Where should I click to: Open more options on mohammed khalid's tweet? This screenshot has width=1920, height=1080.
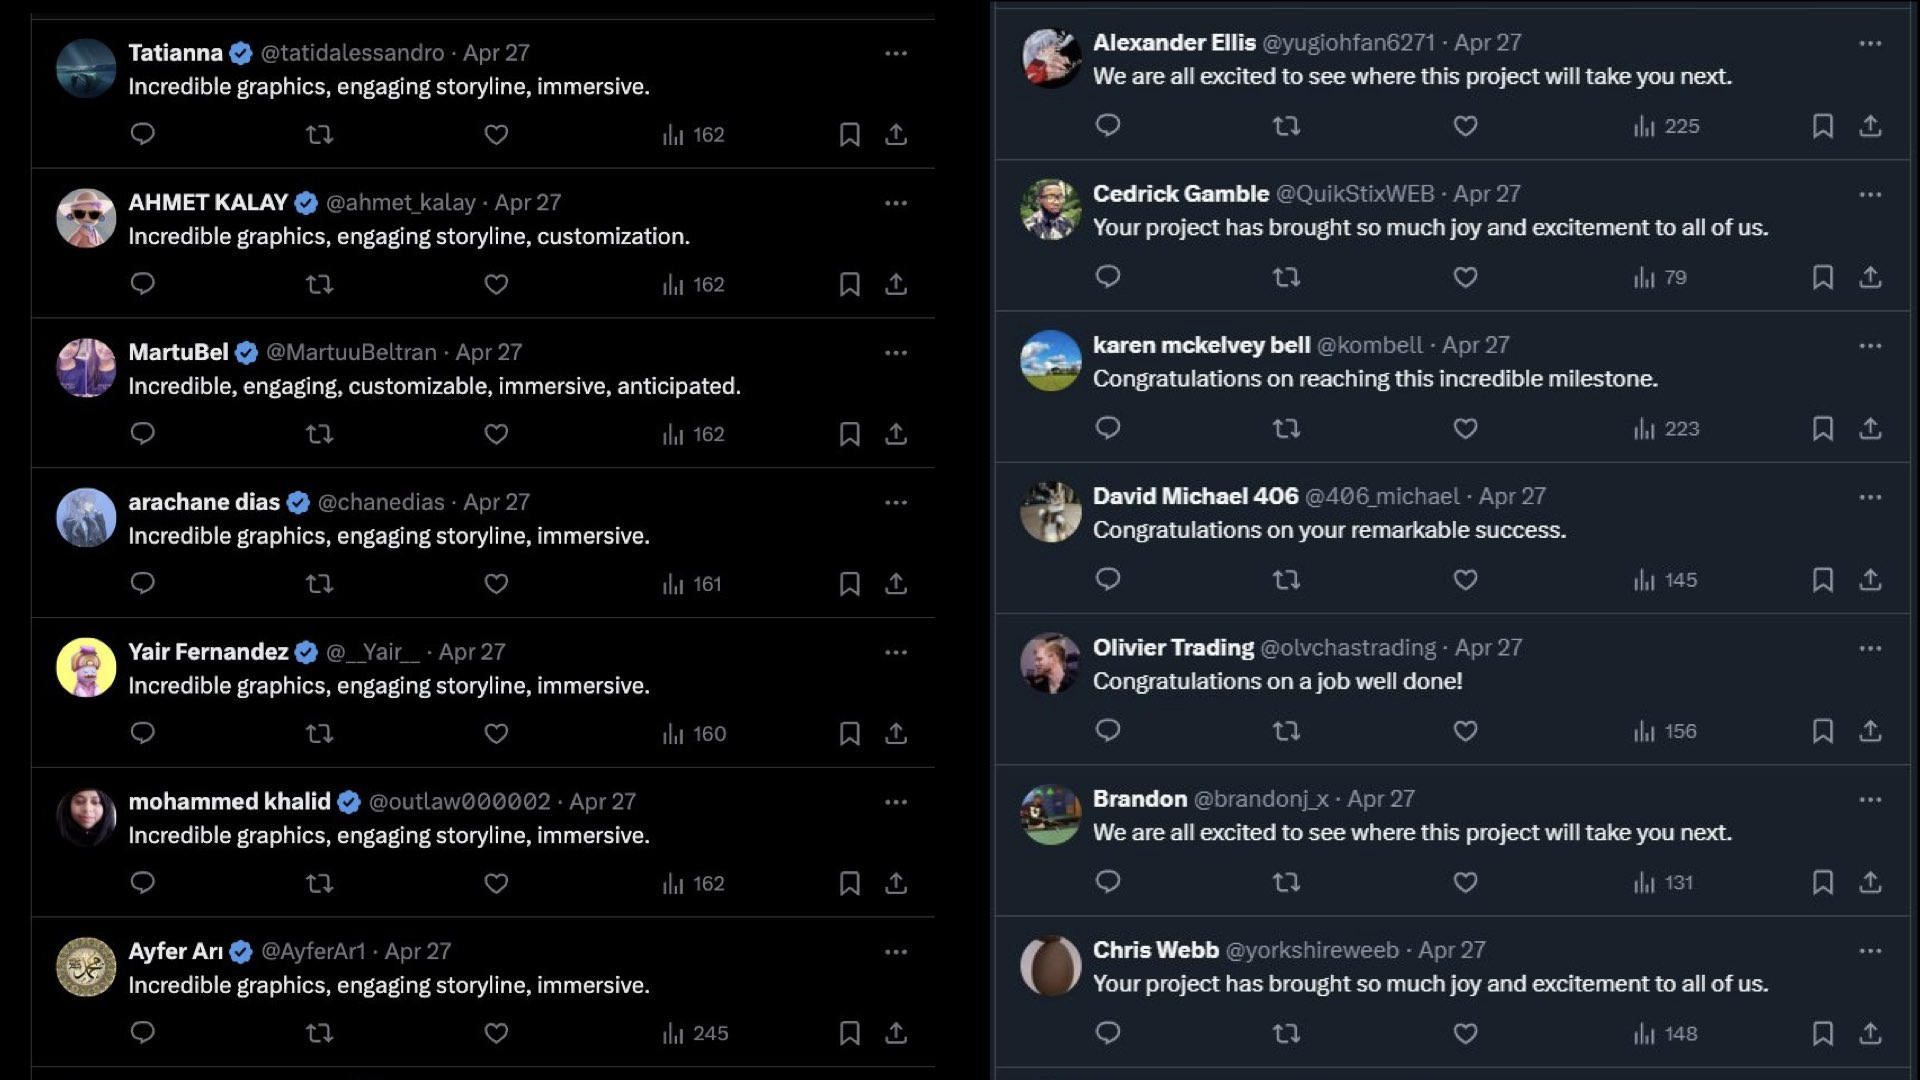click(x=896, y=802)
